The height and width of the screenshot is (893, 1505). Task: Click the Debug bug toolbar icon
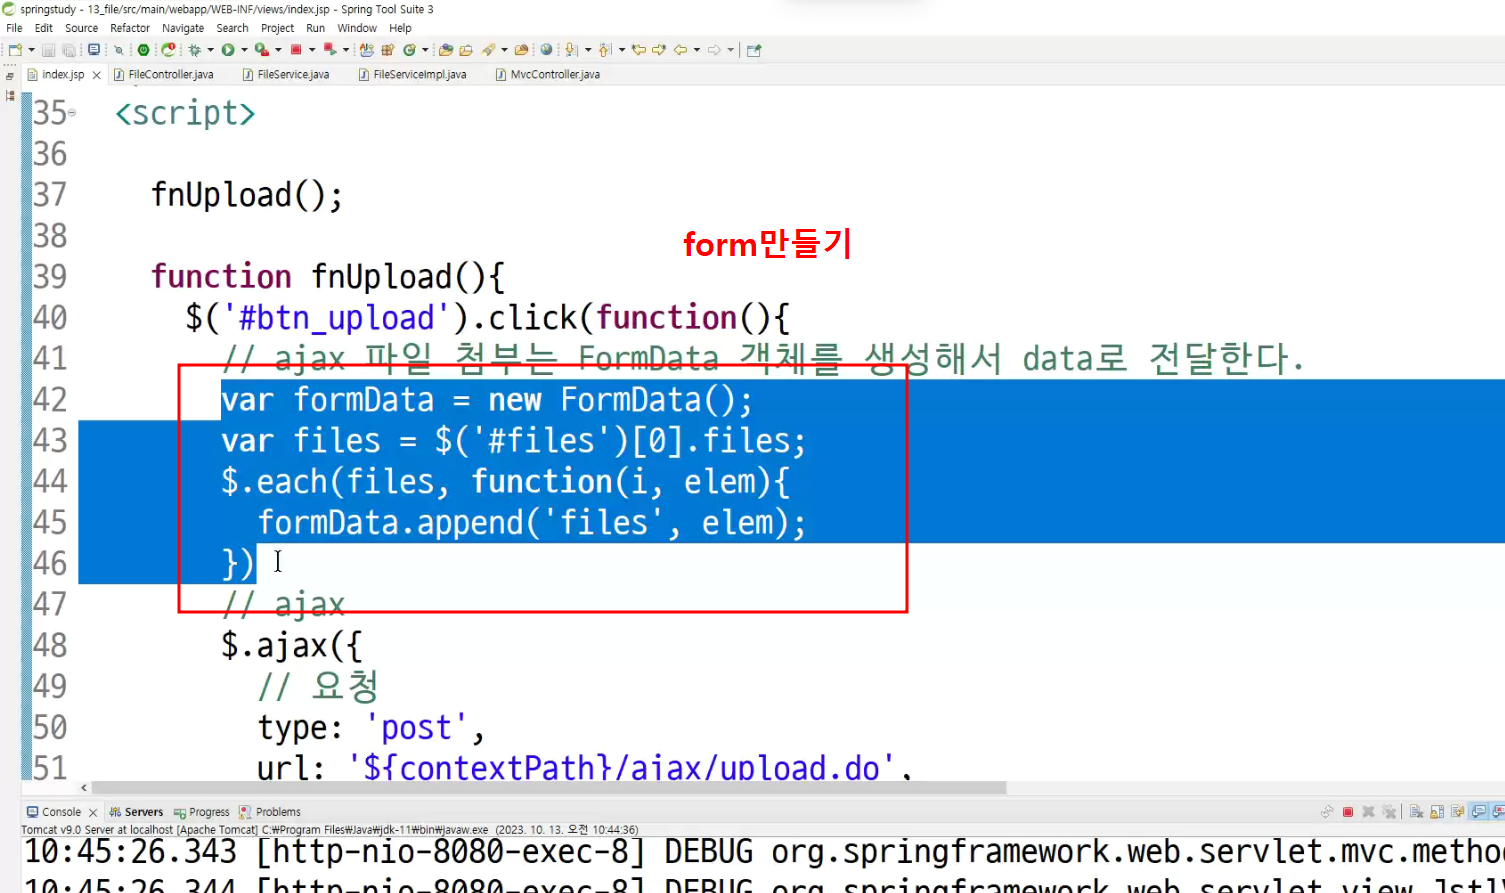[195, 50]
